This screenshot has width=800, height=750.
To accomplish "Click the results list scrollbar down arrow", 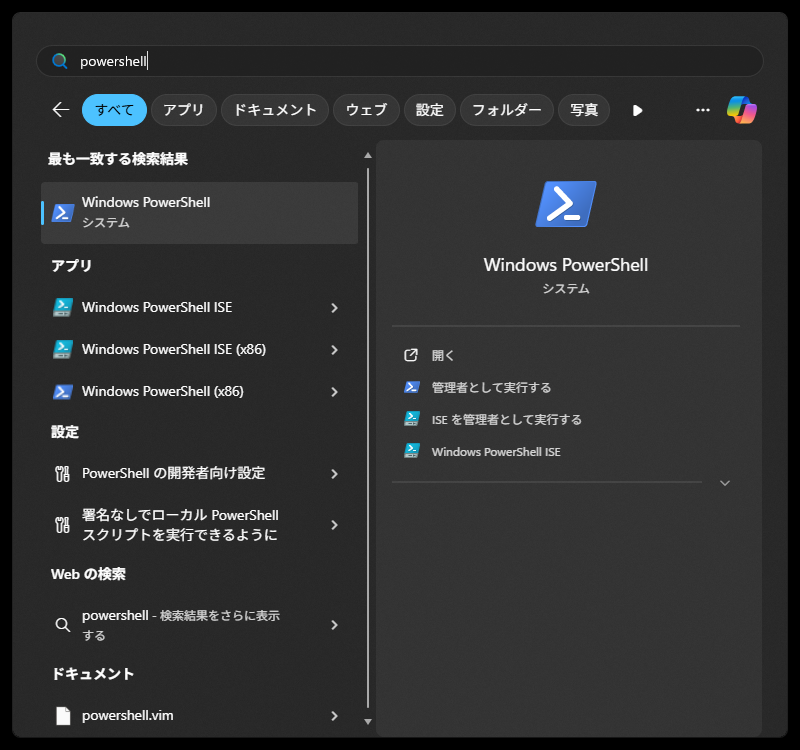I will 368,721.
